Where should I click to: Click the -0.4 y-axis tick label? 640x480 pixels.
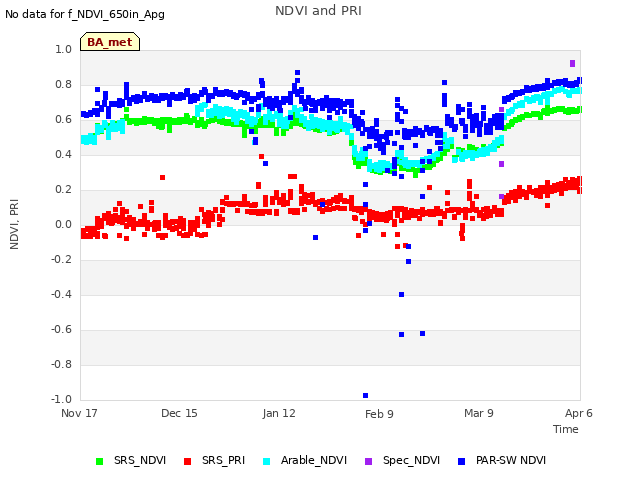click(x=61, y=294)
